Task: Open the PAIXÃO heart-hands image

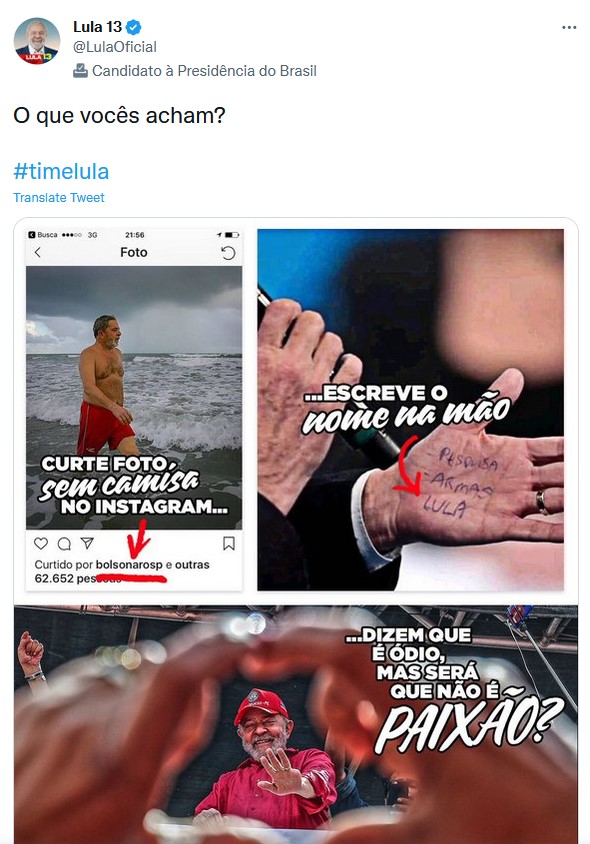Action: pos(296,725)
